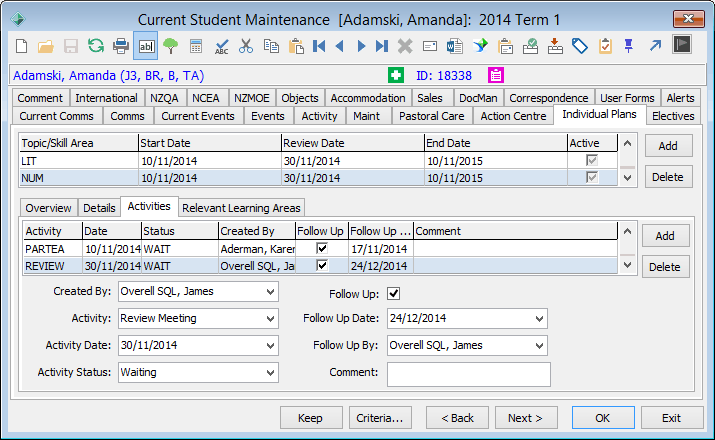Uncheck the Follow Up checkbox in the form

394,294
